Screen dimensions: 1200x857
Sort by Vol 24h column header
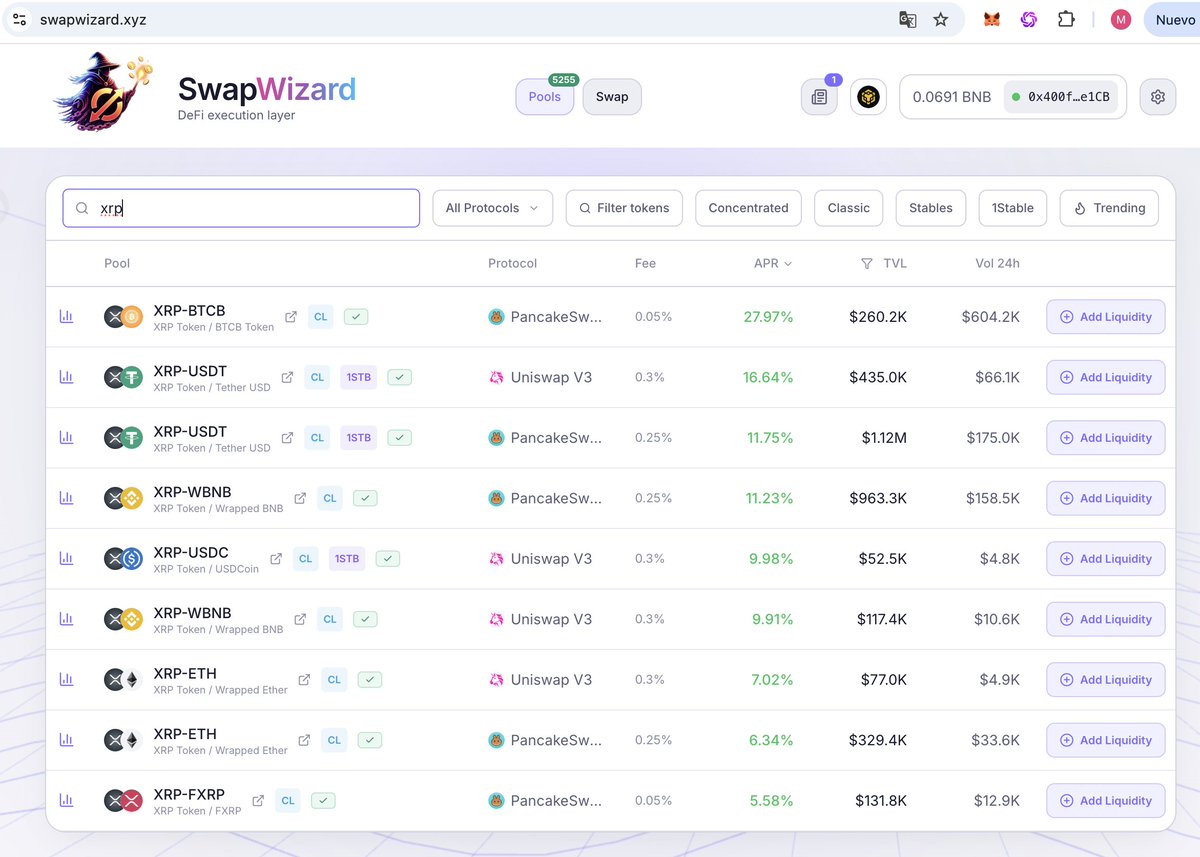point(997,264)
